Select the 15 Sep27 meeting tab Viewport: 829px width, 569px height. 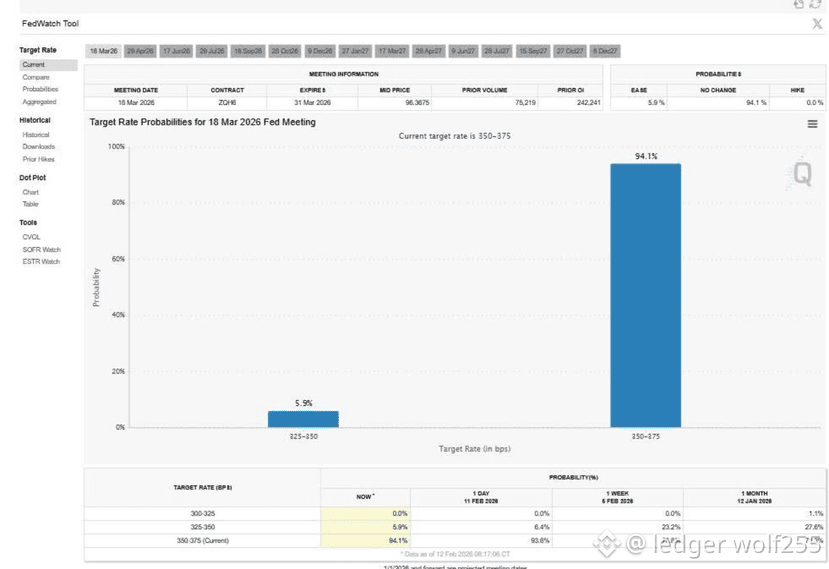[x=533, y=51]
